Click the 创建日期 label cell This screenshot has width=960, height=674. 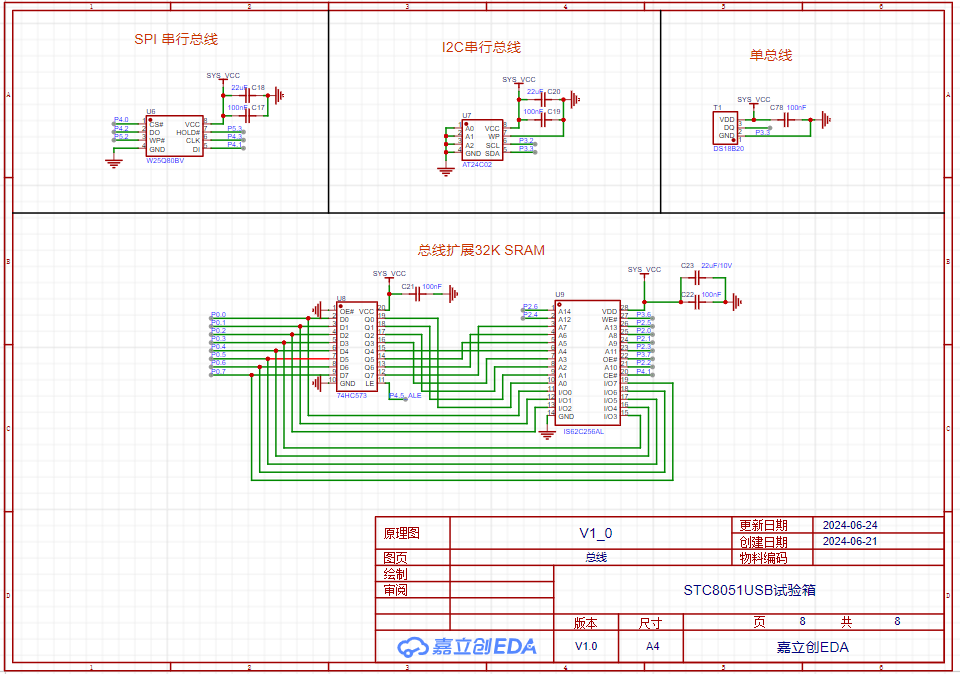click(763, 542)
